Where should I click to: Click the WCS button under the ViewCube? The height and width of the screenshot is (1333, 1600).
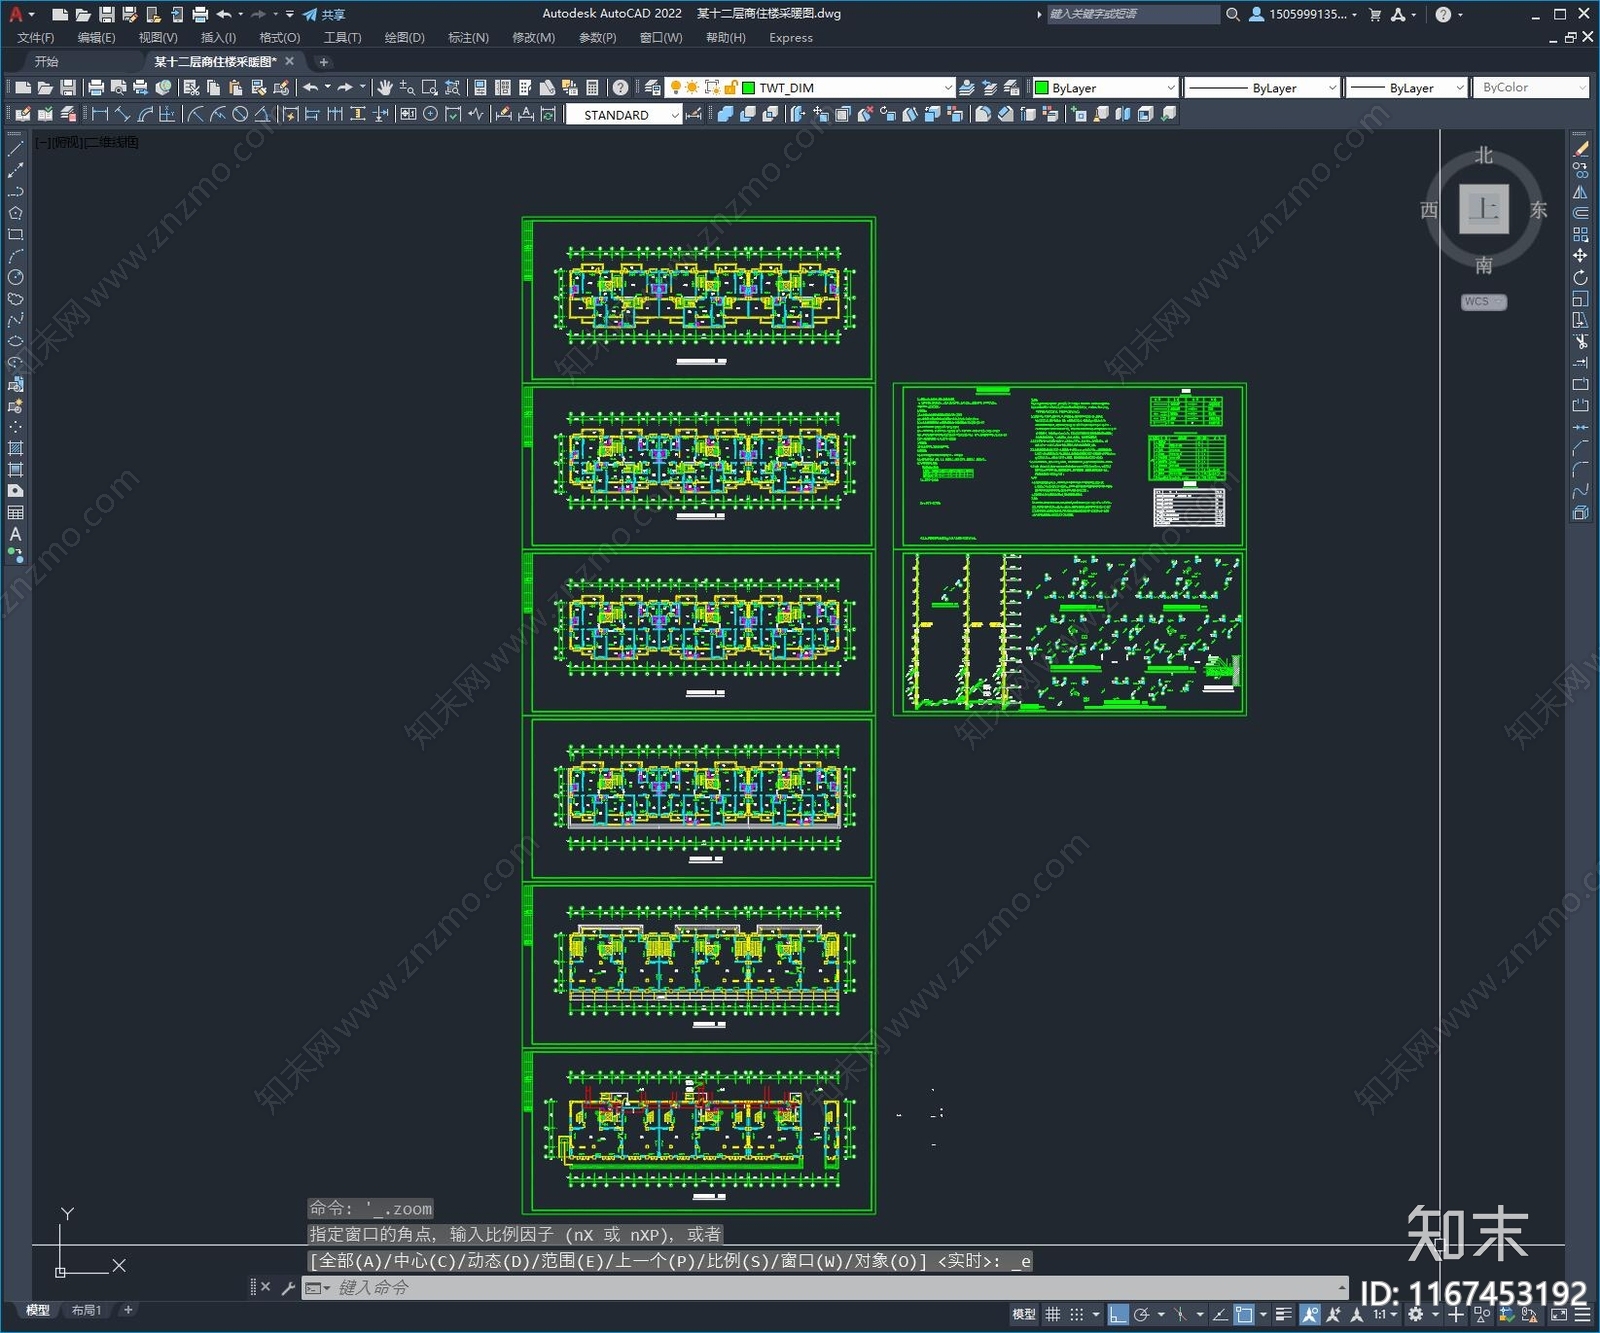[x=1482, y=302]
